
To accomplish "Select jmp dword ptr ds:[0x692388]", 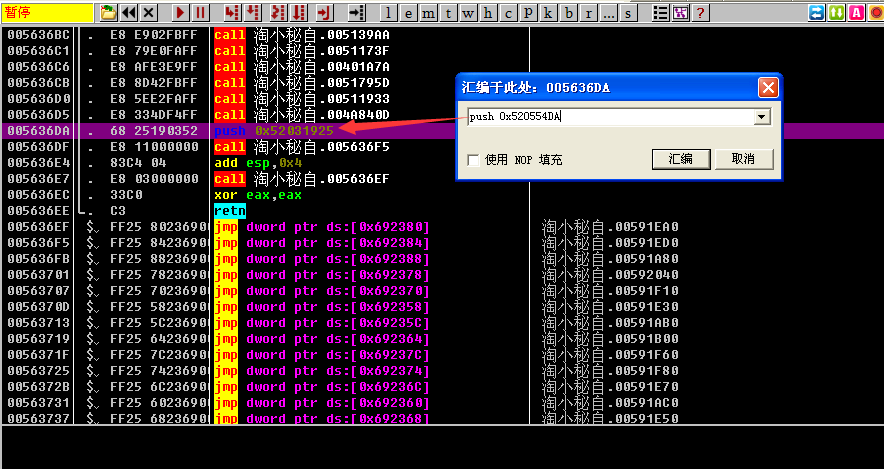I will 322,259.
